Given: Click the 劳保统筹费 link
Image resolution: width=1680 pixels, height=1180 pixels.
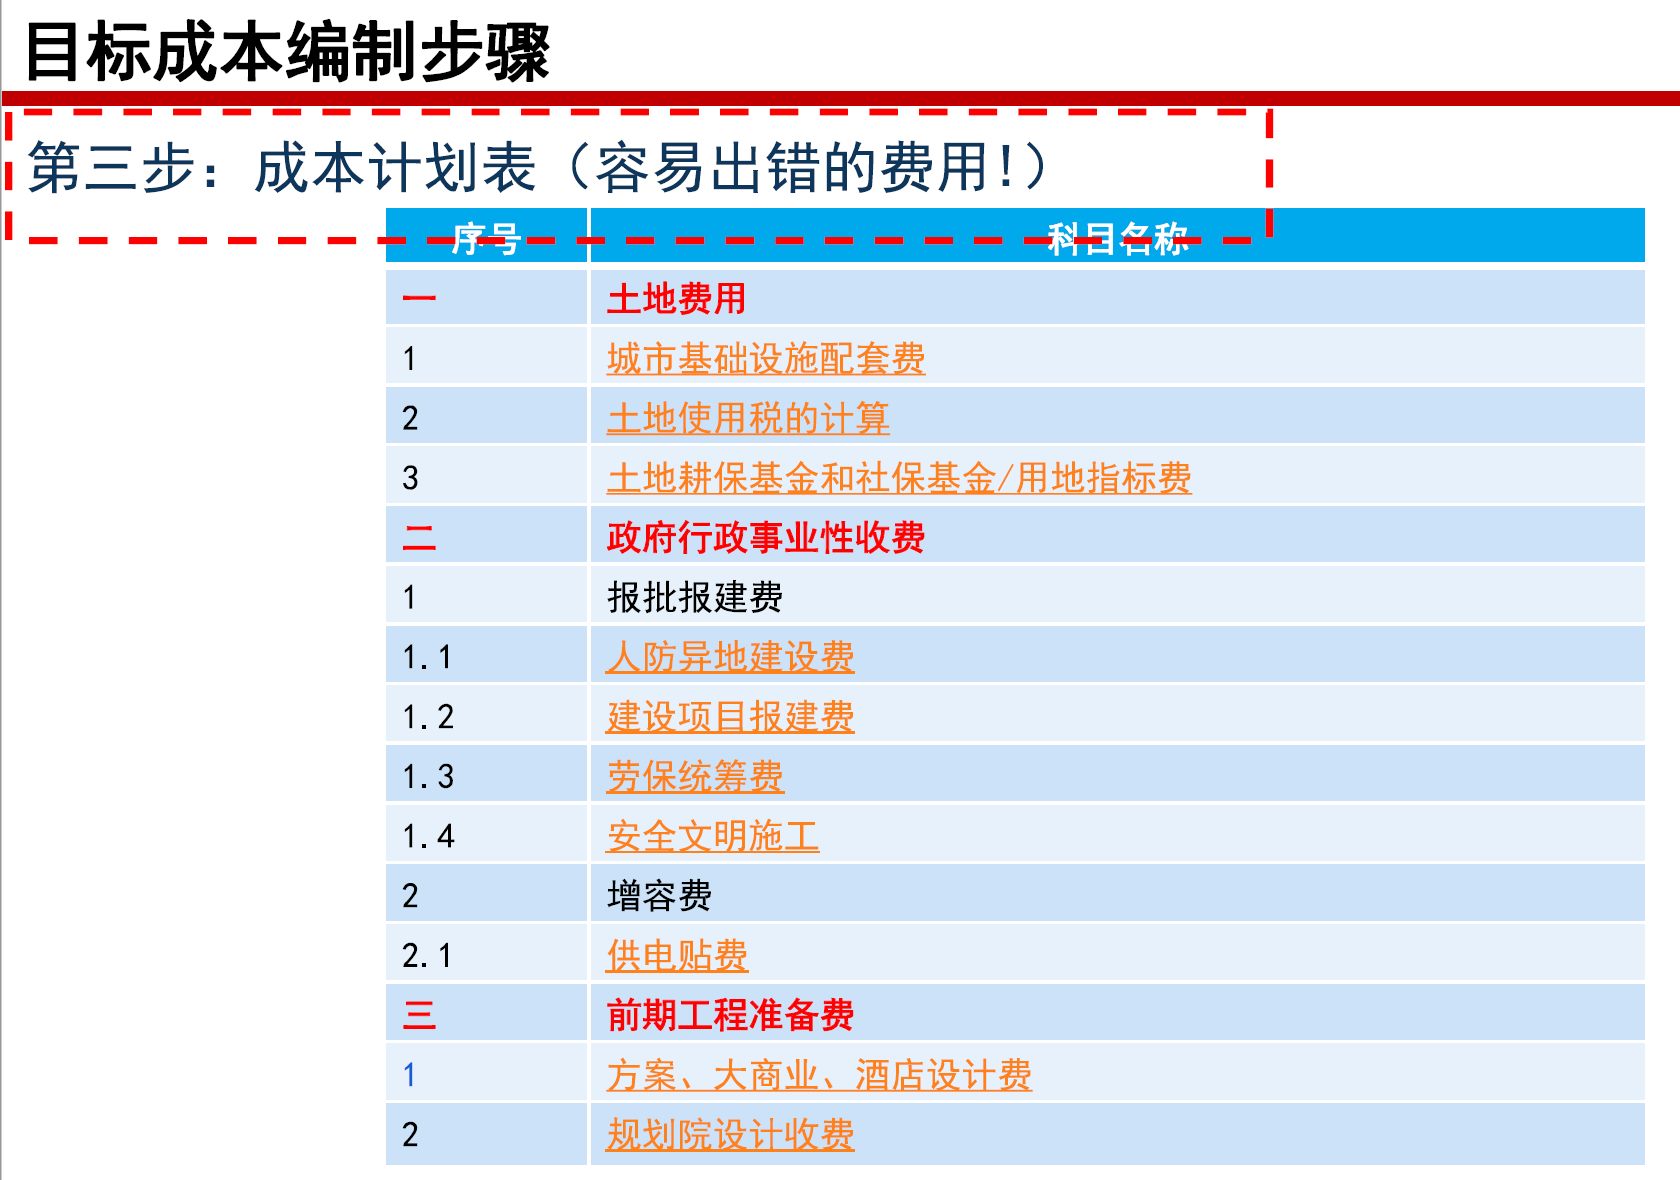Looking at the screenshot, I should click(695, 777).
